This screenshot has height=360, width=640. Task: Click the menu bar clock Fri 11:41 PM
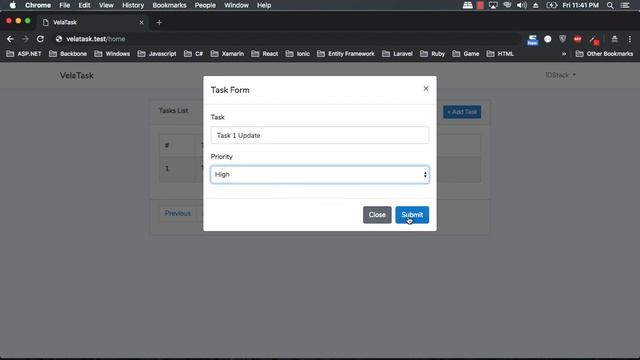coord(580,5)
